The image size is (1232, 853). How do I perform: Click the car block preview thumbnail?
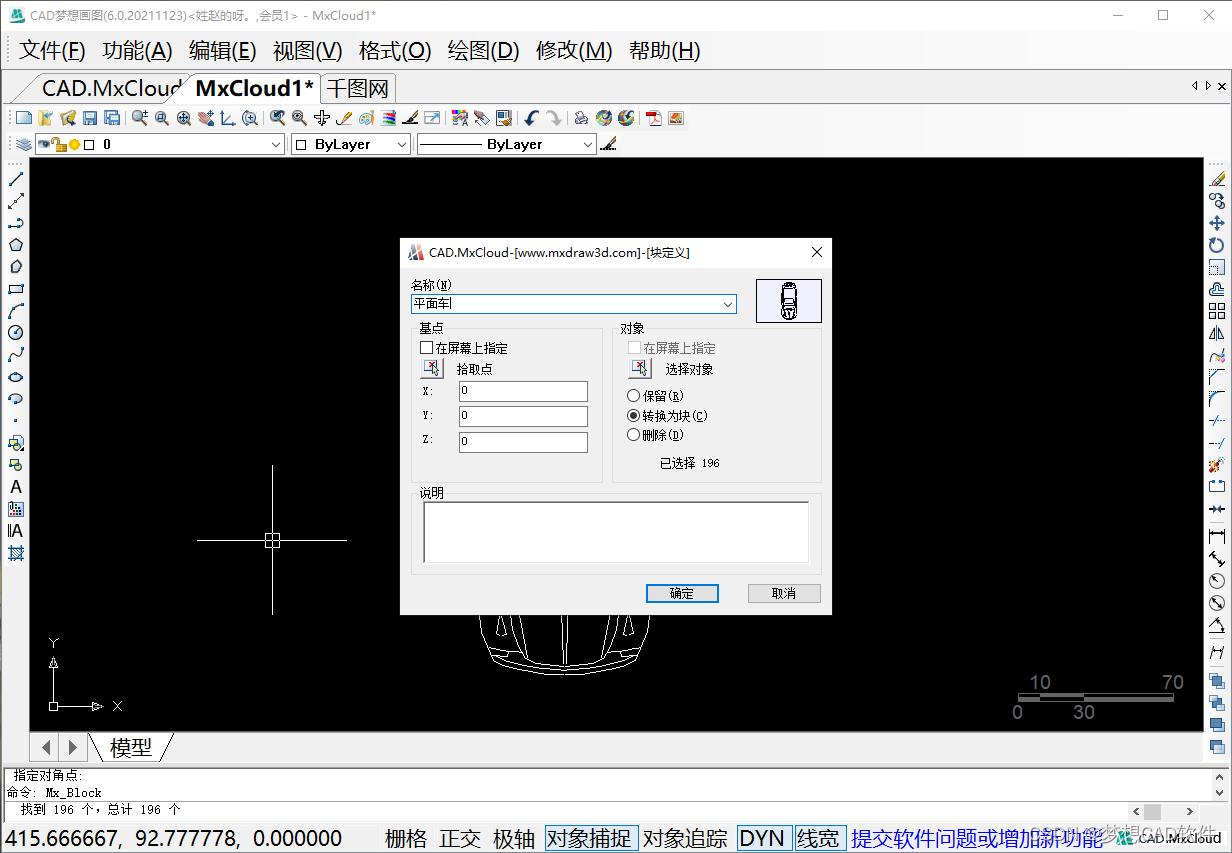pos(789,300)
